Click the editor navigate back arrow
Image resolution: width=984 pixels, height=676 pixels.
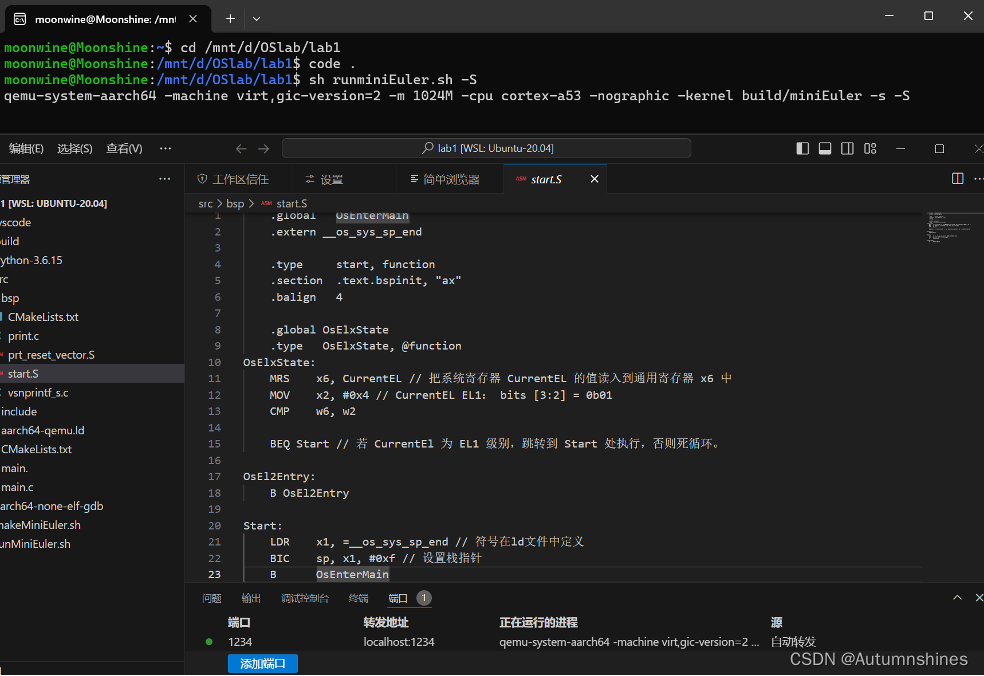point(240,147)
